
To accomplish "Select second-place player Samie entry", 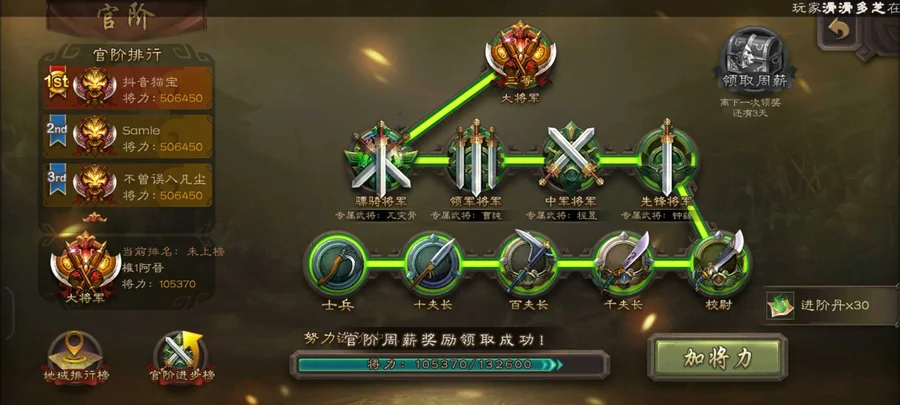I will pyautogui.click(x=127, y=137).
